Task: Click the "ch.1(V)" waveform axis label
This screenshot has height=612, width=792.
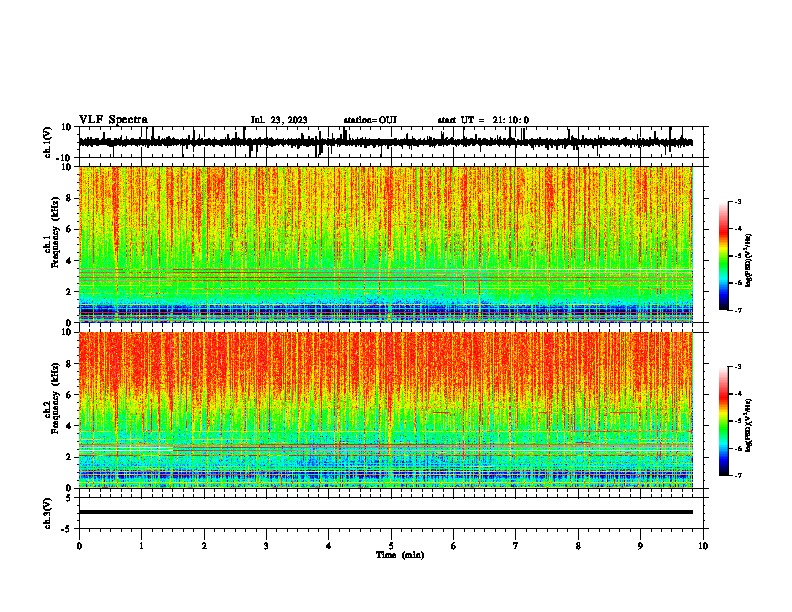Action: (48, 142)
